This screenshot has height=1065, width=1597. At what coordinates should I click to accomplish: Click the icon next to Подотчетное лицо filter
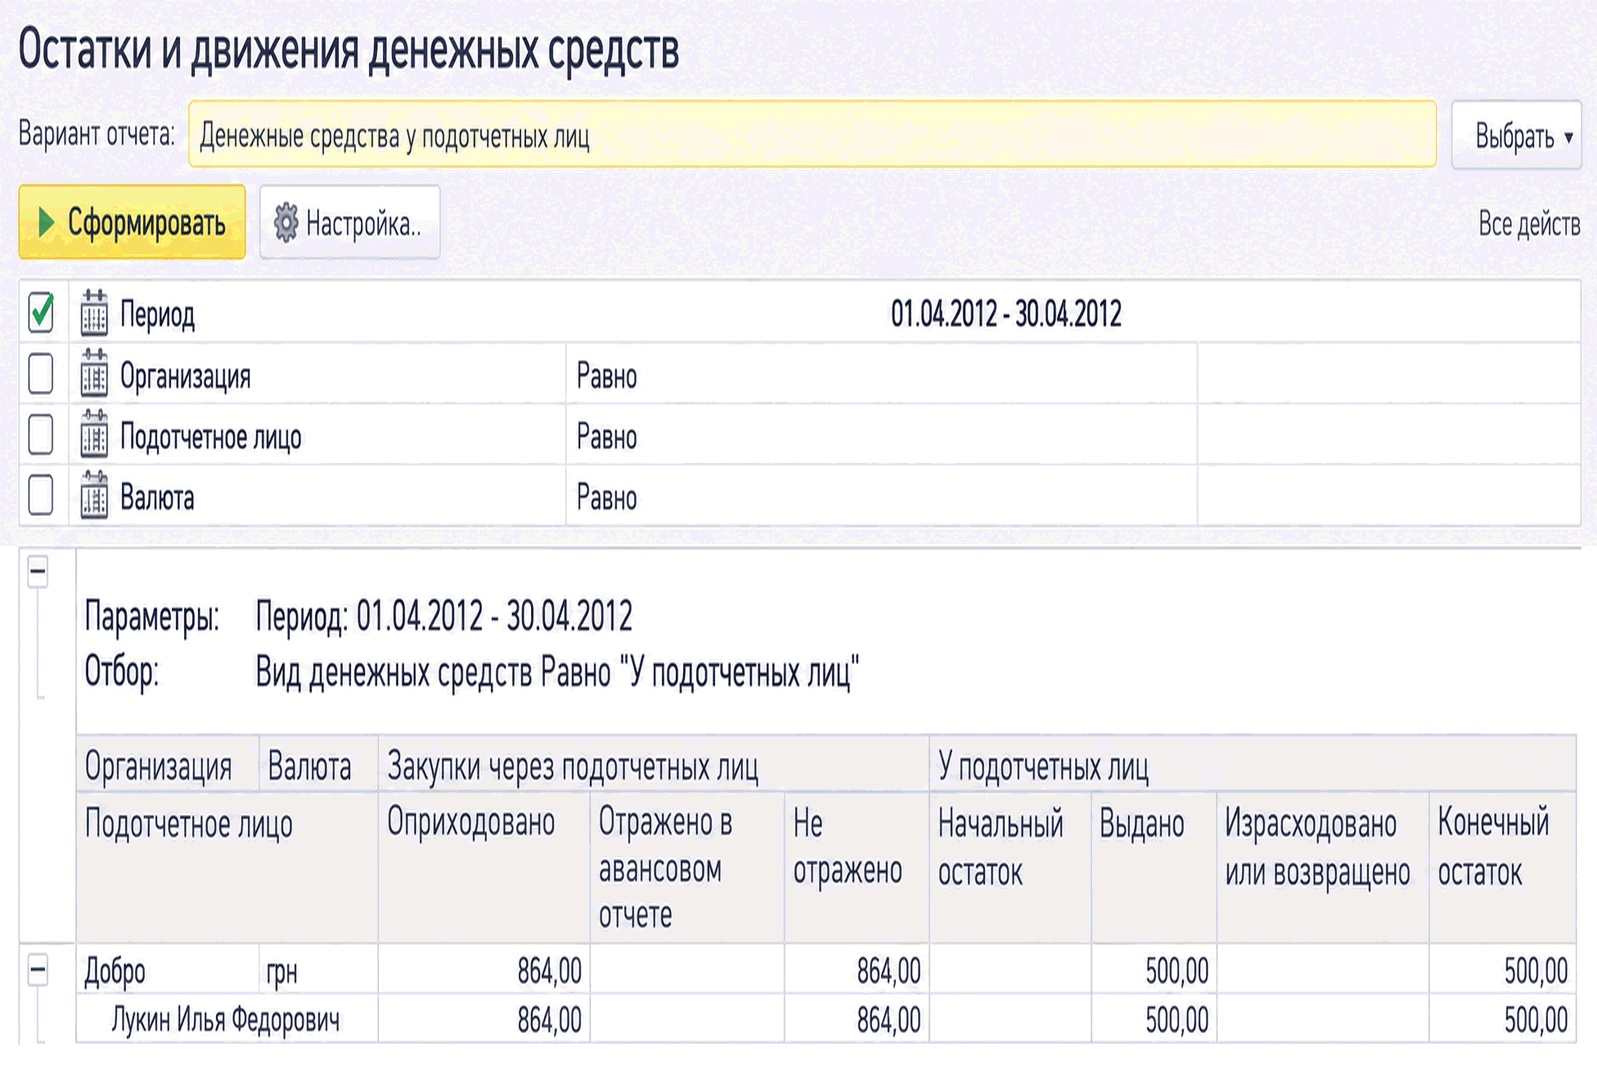94,434
